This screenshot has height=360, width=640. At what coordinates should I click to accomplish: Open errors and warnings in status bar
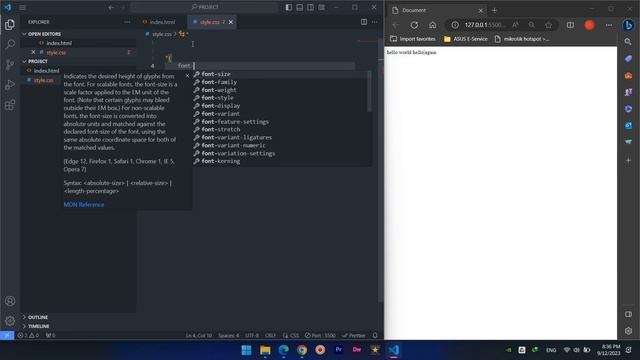click(28, 335)
